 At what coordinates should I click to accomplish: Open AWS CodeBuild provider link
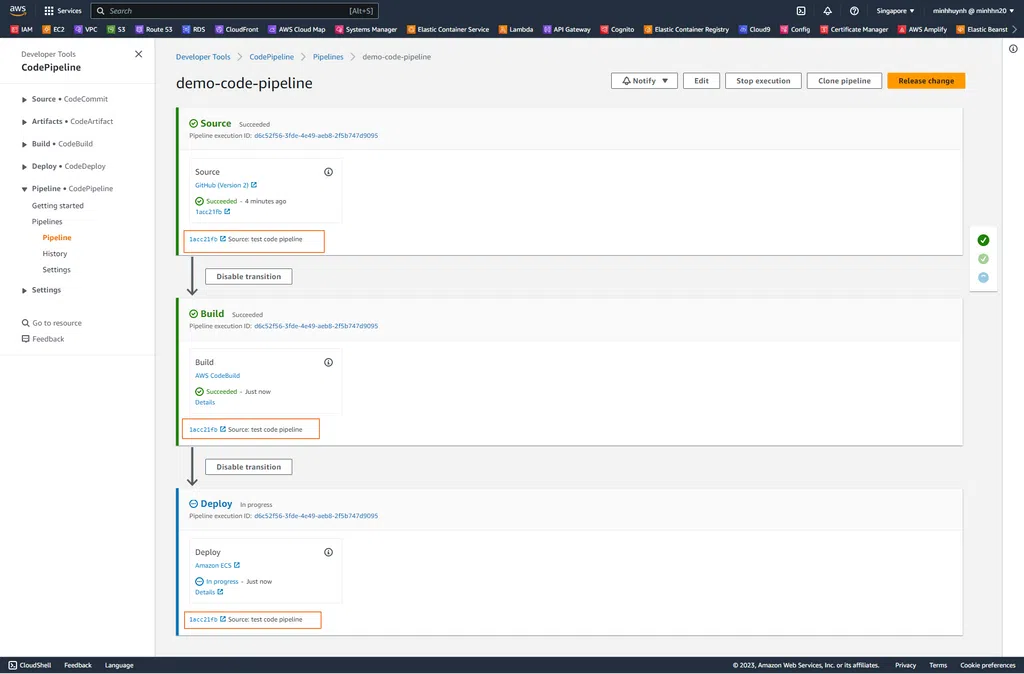(217, 376)
